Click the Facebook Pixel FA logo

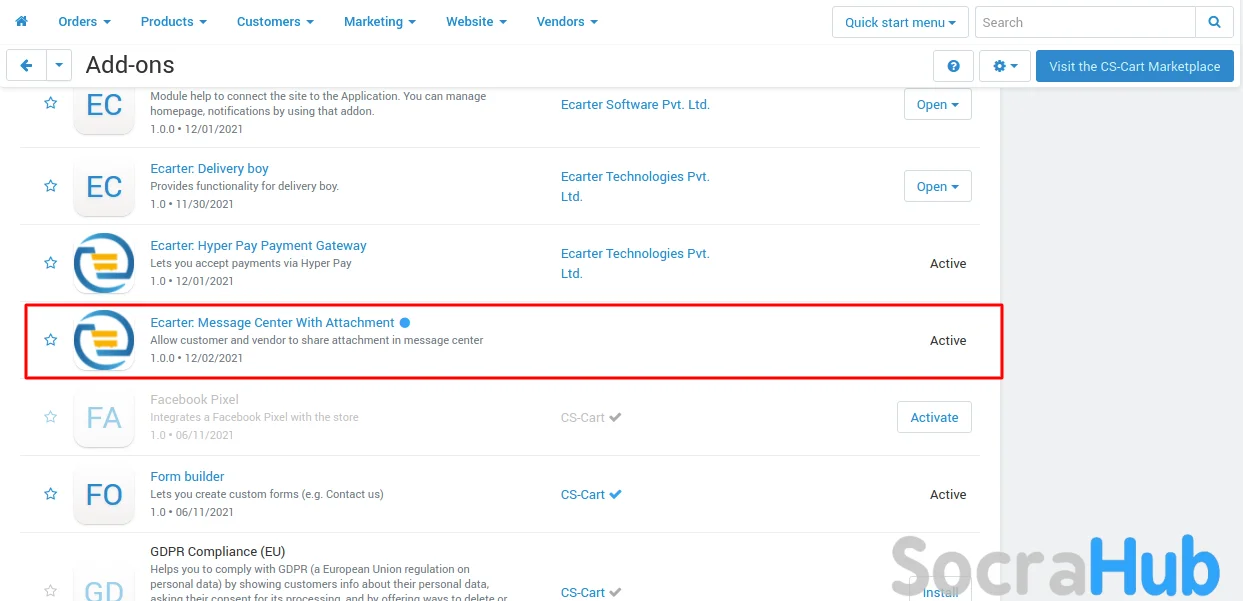coord(104,417)
